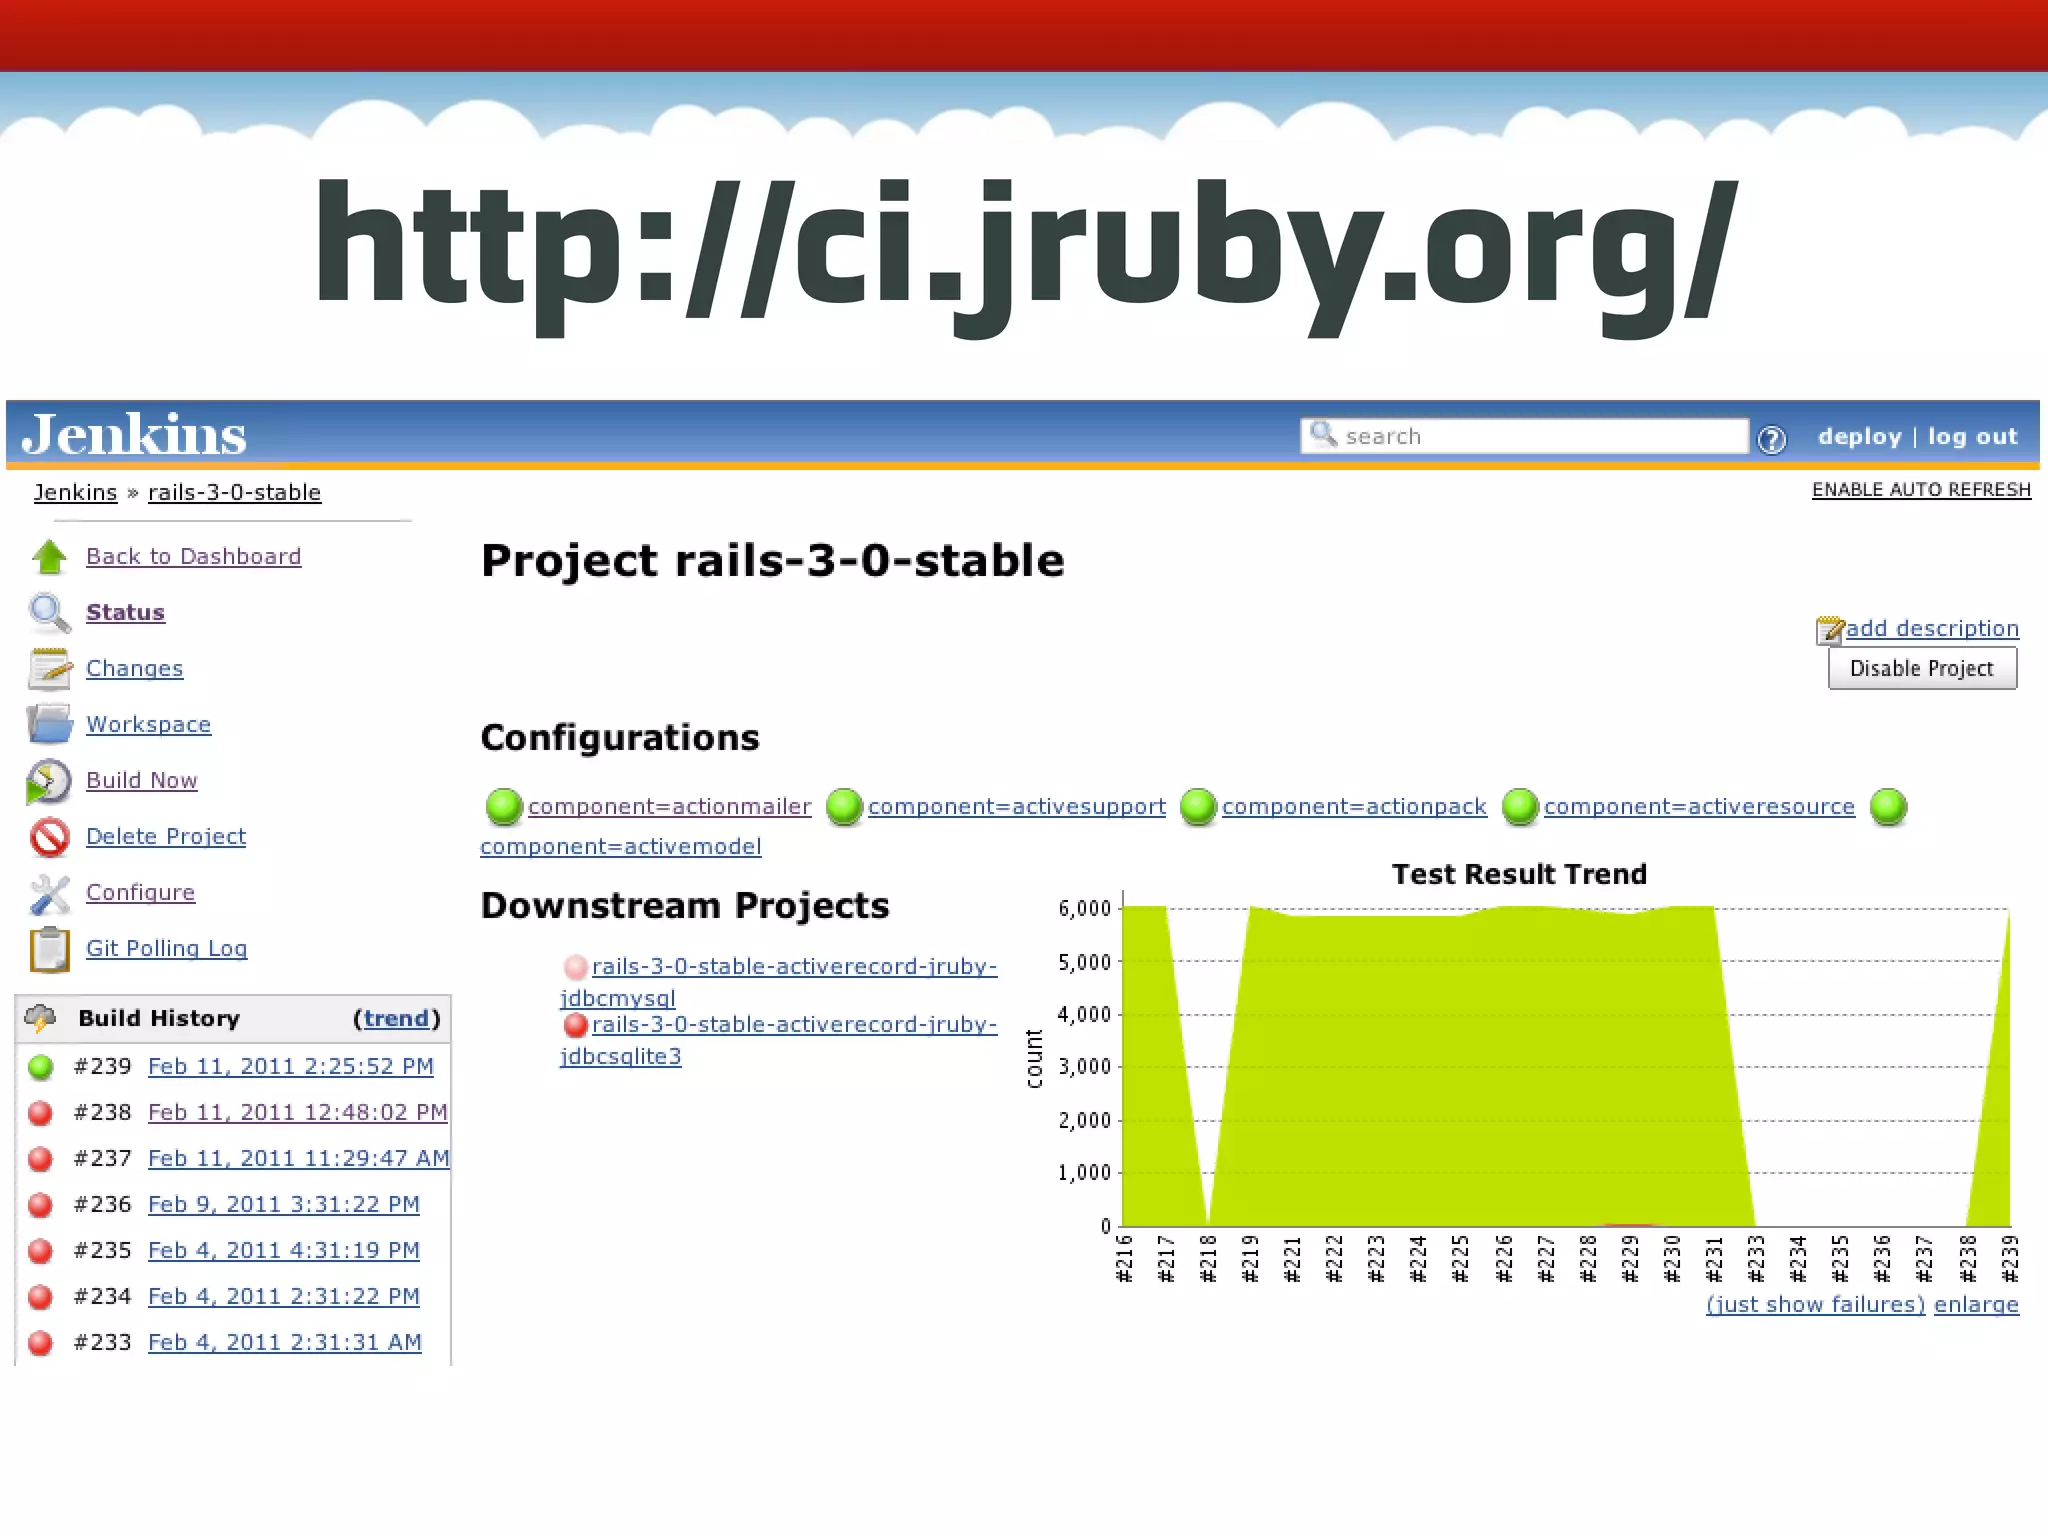This screenshot has height=1536, width=2048.
Task: Enlarge the Test Result Trend chart
Action: click(x=1975, y=1305)
